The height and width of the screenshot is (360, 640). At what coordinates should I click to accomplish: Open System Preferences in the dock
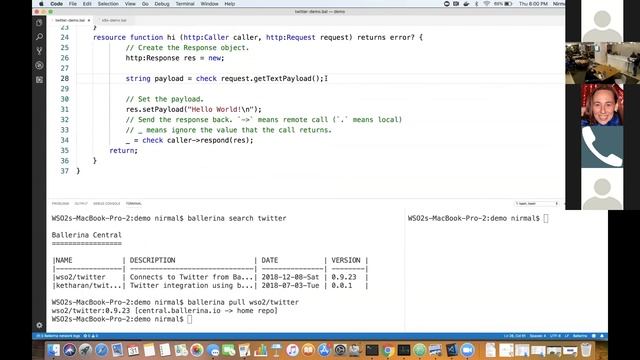tap(340, 350)
